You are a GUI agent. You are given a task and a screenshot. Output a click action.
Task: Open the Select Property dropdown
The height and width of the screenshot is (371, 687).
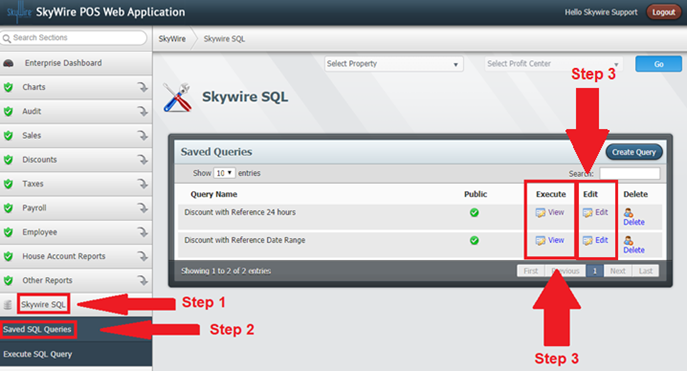(393, 64)
